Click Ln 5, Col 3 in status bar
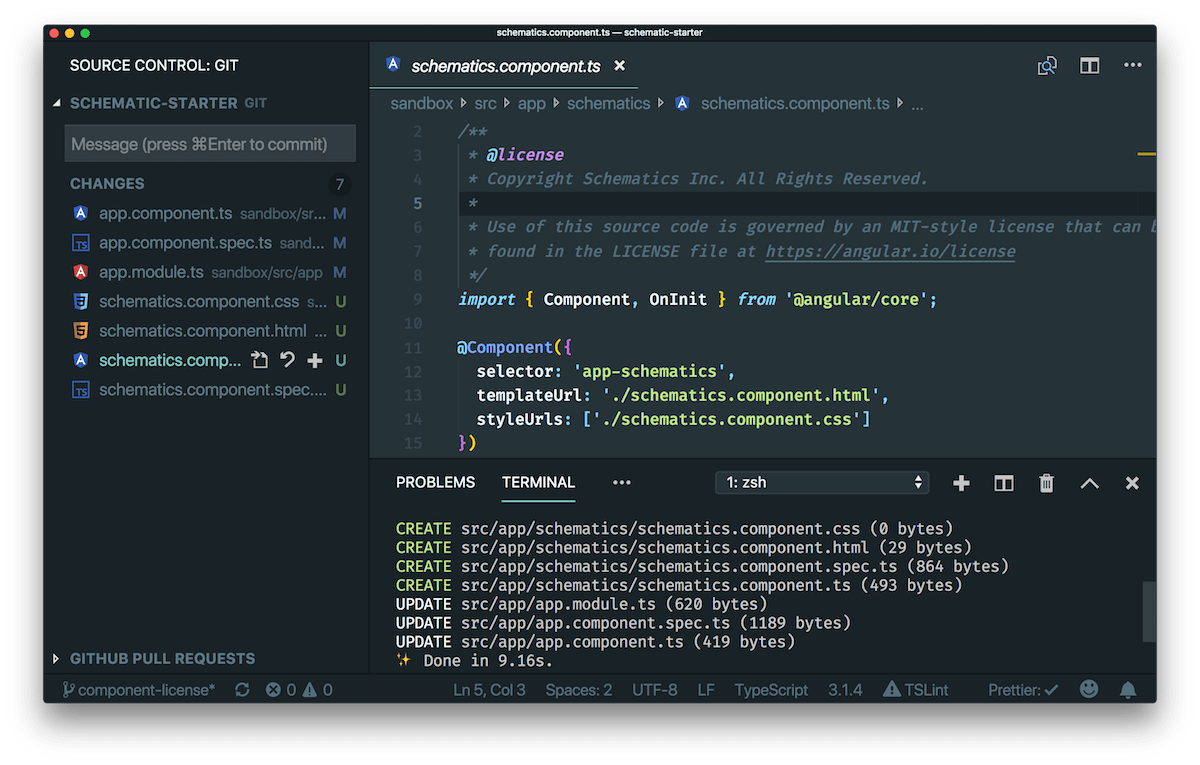This screenshot has width=1200, height=765. click(x=489, y=690)
